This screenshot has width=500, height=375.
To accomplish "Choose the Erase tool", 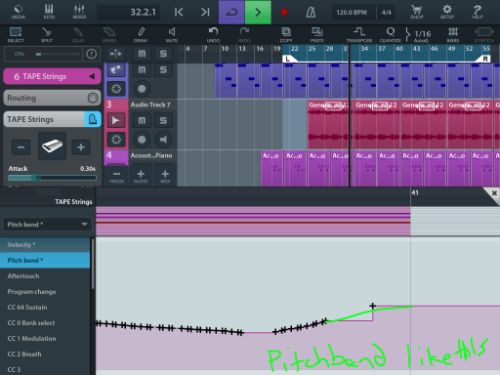I will point(109,35).
